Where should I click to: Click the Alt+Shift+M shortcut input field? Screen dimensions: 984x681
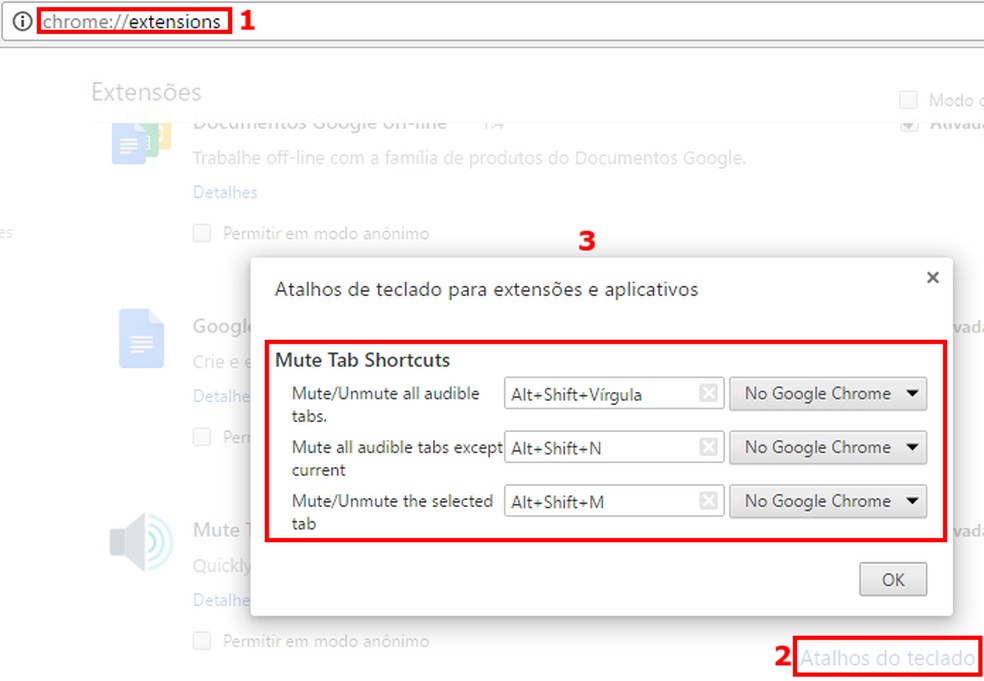coord(600,501)
